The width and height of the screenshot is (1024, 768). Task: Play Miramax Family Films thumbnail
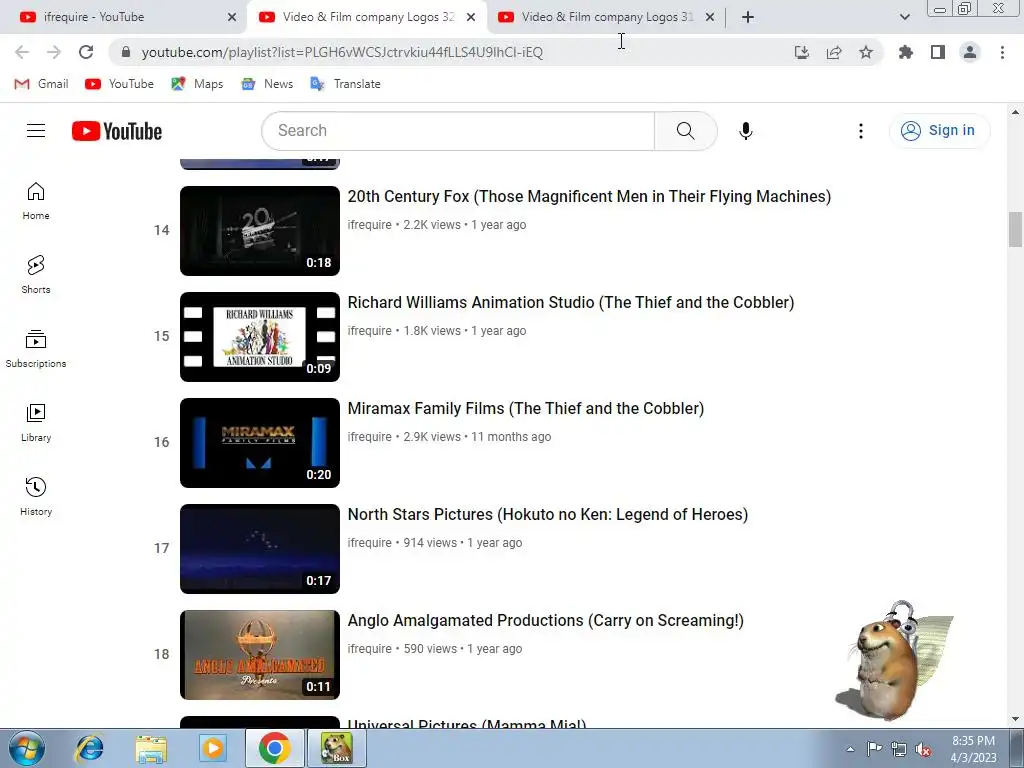point(260,443)
